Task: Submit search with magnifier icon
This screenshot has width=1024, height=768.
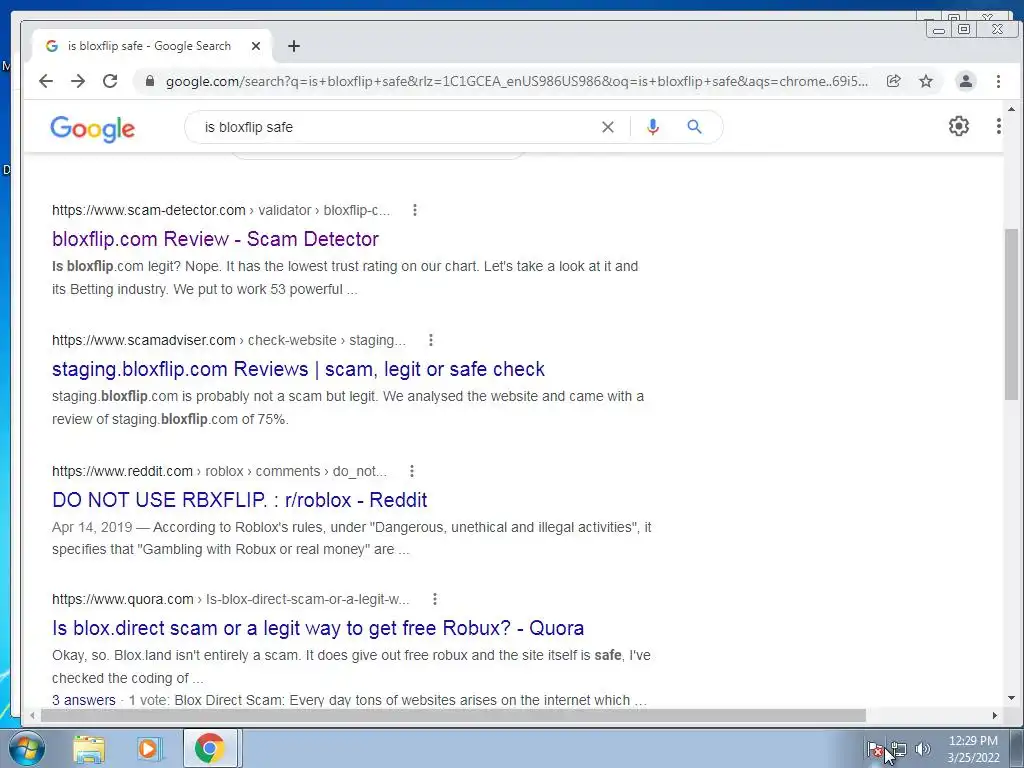Action: tap(694, 127)
